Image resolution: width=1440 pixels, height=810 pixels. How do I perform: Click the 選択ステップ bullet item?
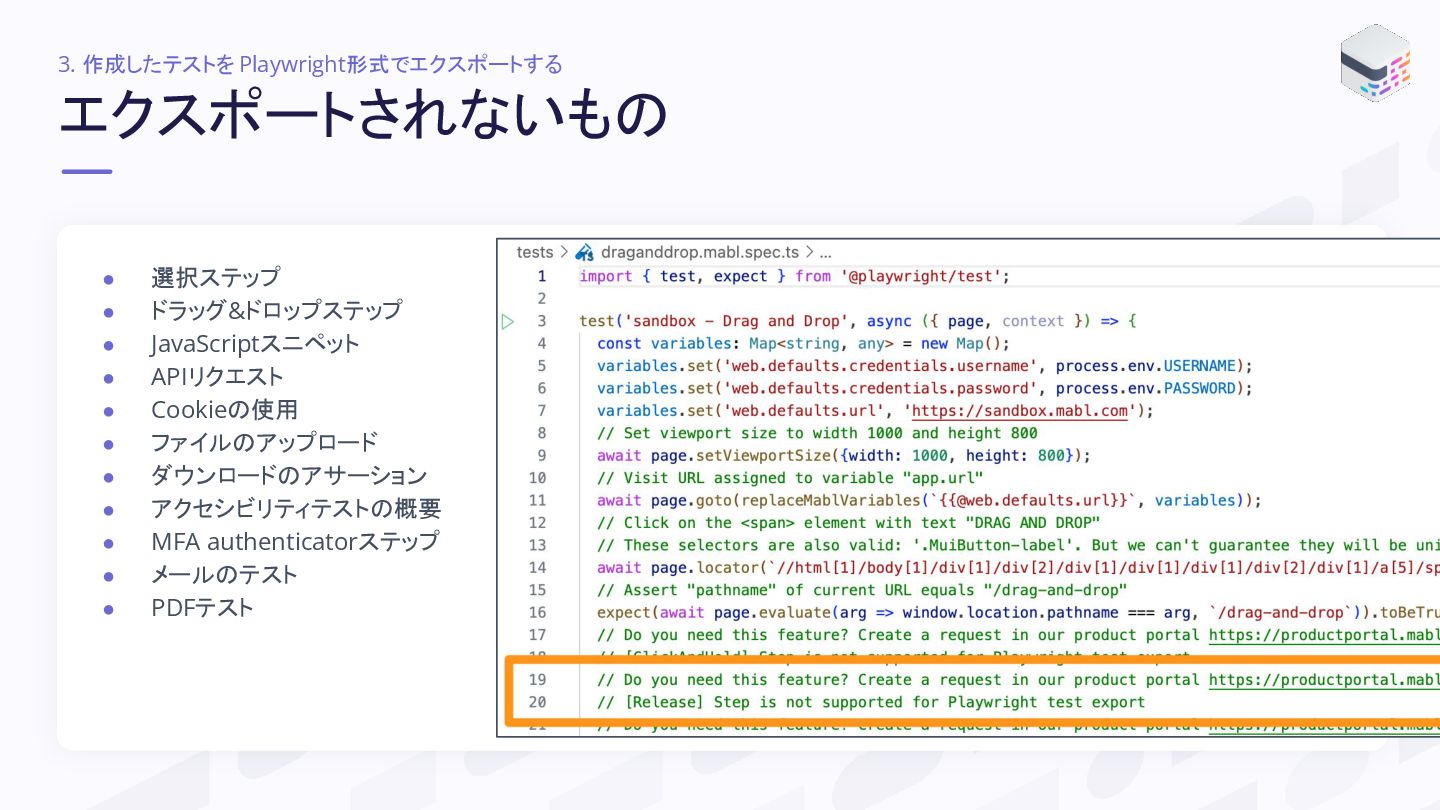pos(215,277)
